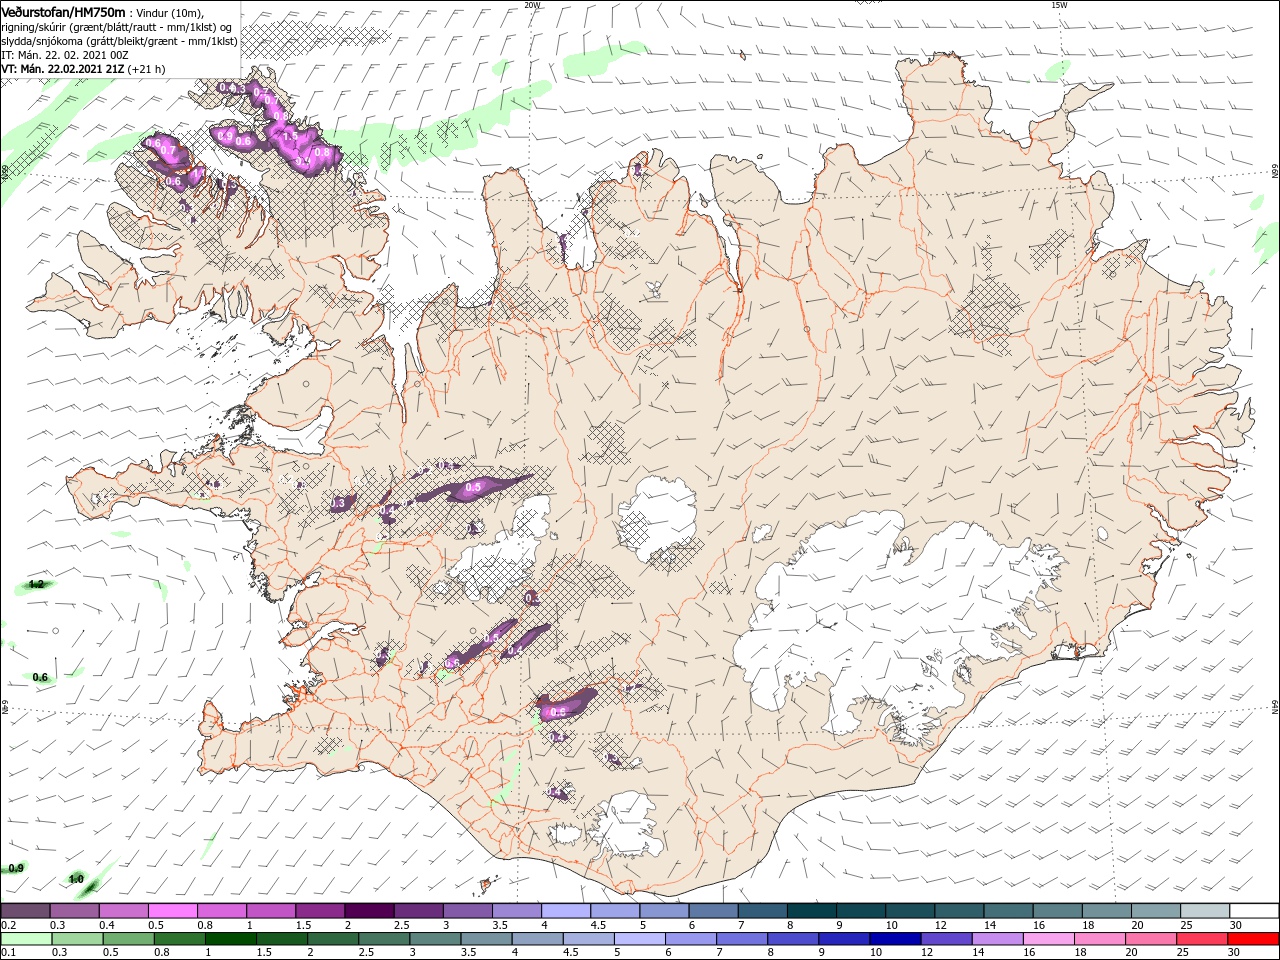1280x960 pixels.
Task: Select the lavender 4 snow legend swatch
Action: point(565,911)
